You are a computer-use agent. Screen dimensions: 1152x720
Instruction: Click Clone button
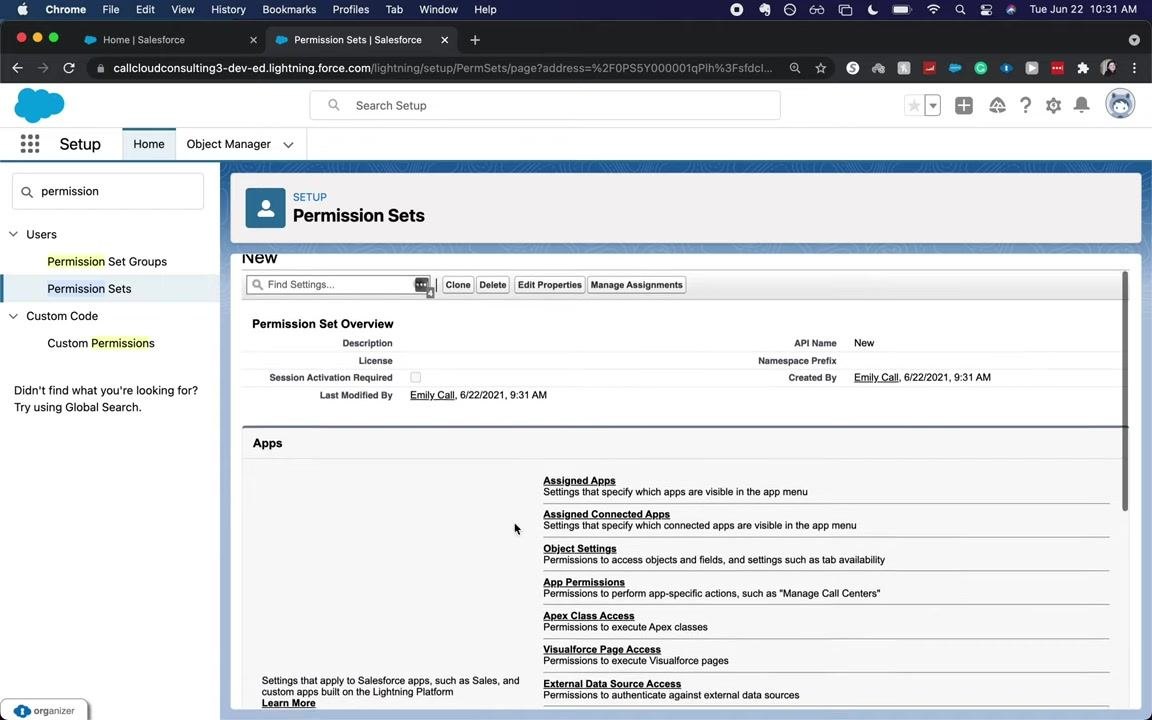click(458, 285)
